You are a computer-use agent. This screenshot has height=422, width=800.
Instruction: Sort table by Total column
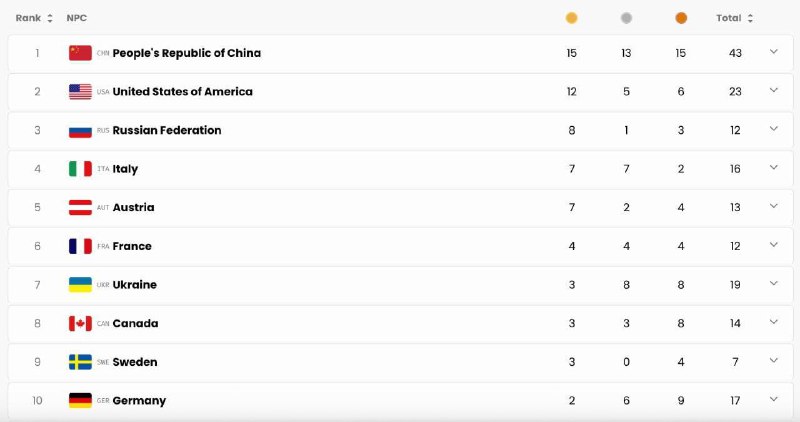tap(734, 18)
